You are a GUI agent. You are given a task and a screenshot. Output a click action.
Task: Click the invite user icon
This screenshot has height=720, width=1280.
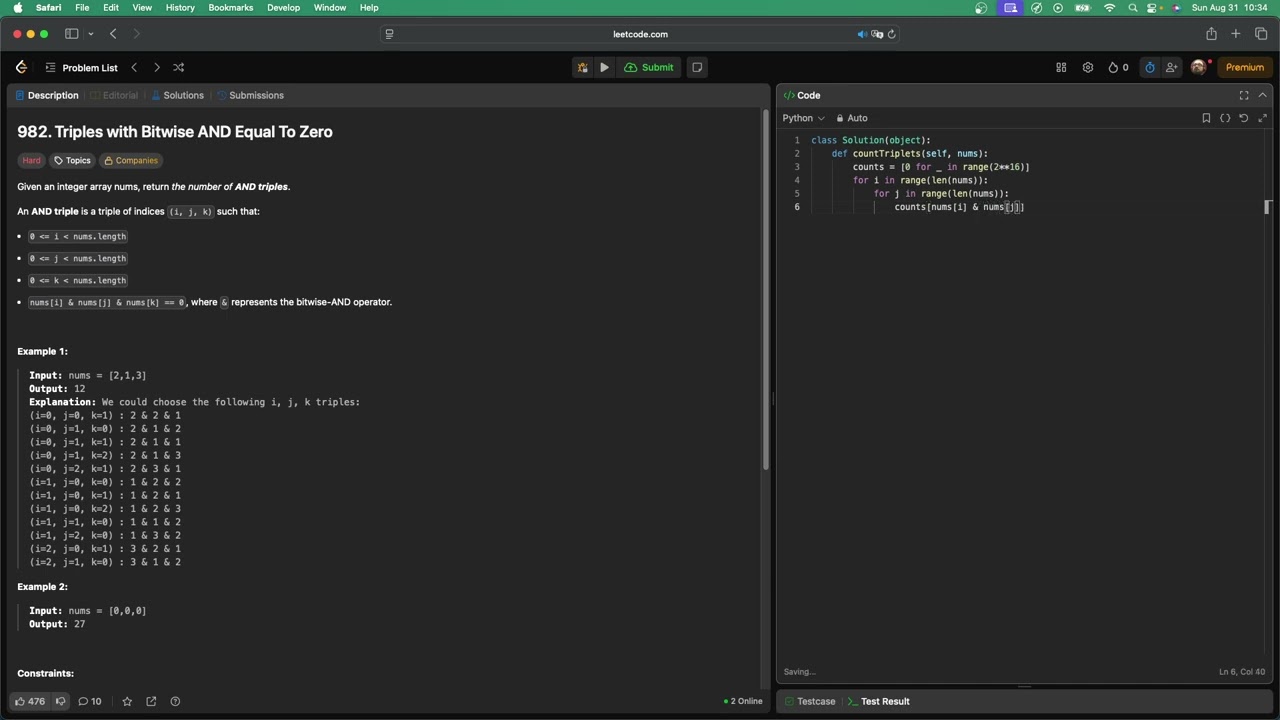tap(1171, 67)
